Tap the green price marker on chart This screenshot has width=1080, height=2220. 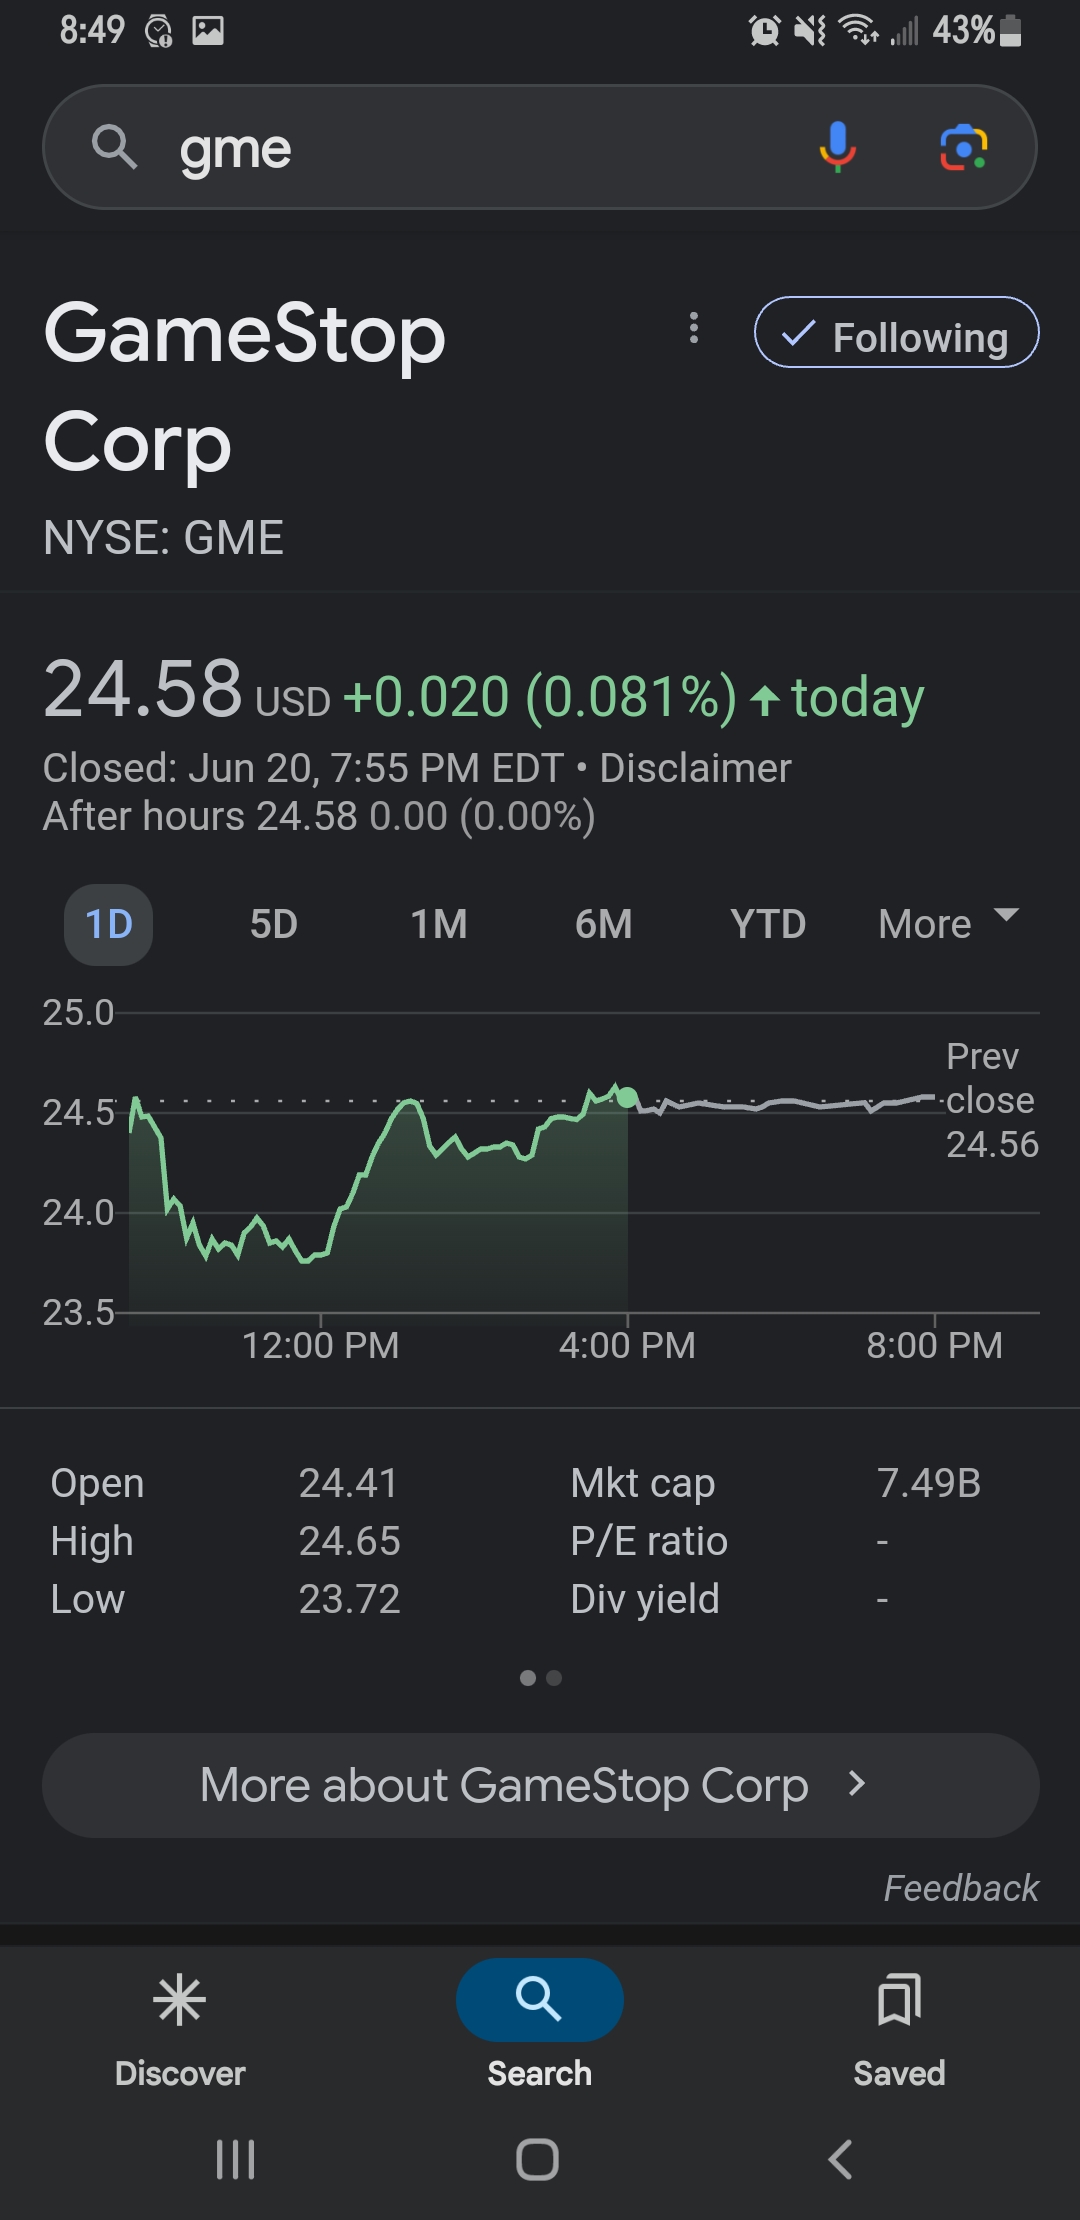[x=627, y=1098]
